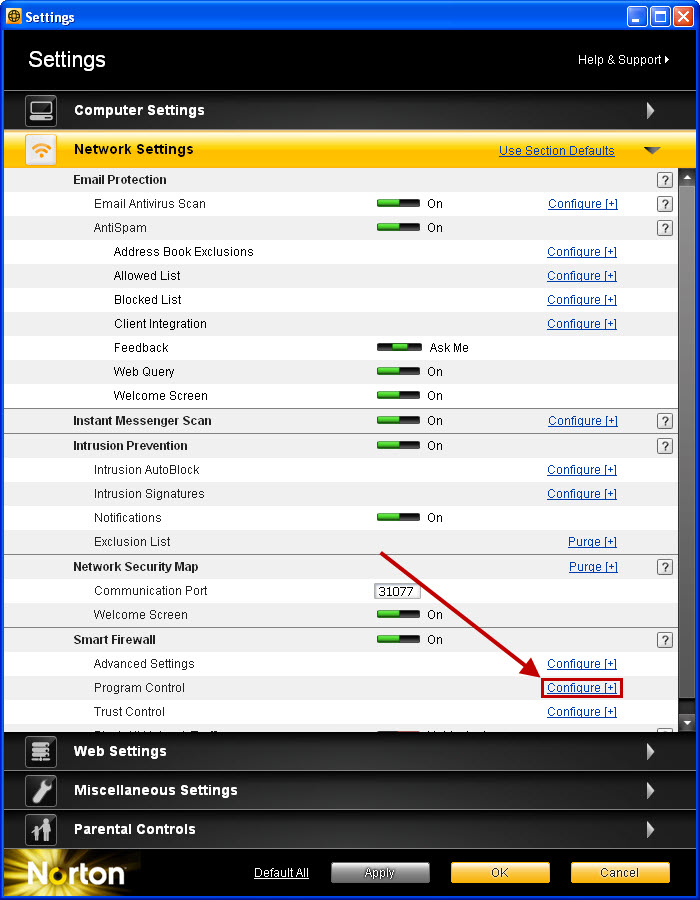
Task: Toggle Instant Messenger Scan switch
Action: coord(398,420)
